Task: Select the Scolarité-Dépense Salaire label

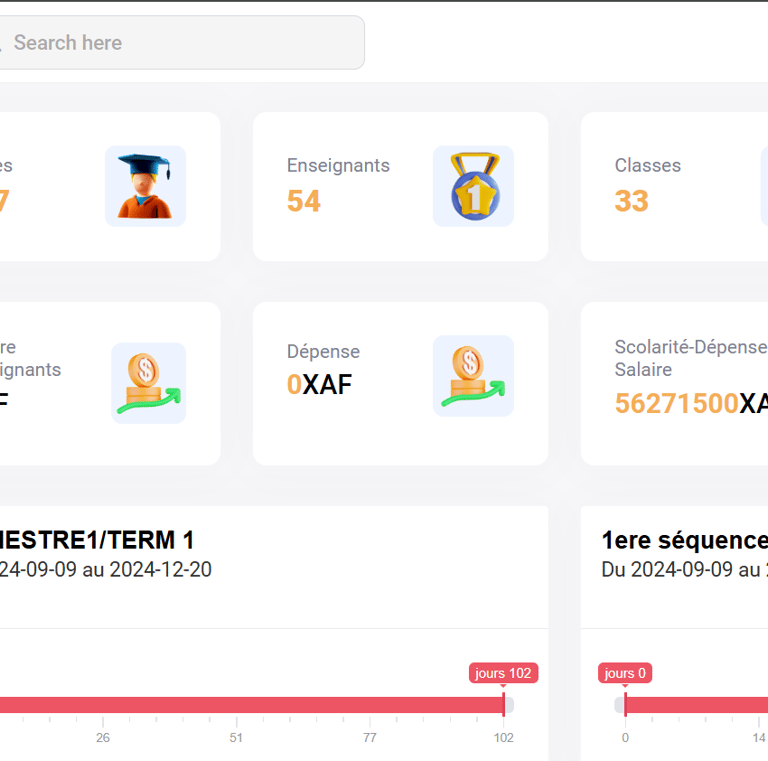Action: pyautogui.click(x=691, y=358)
